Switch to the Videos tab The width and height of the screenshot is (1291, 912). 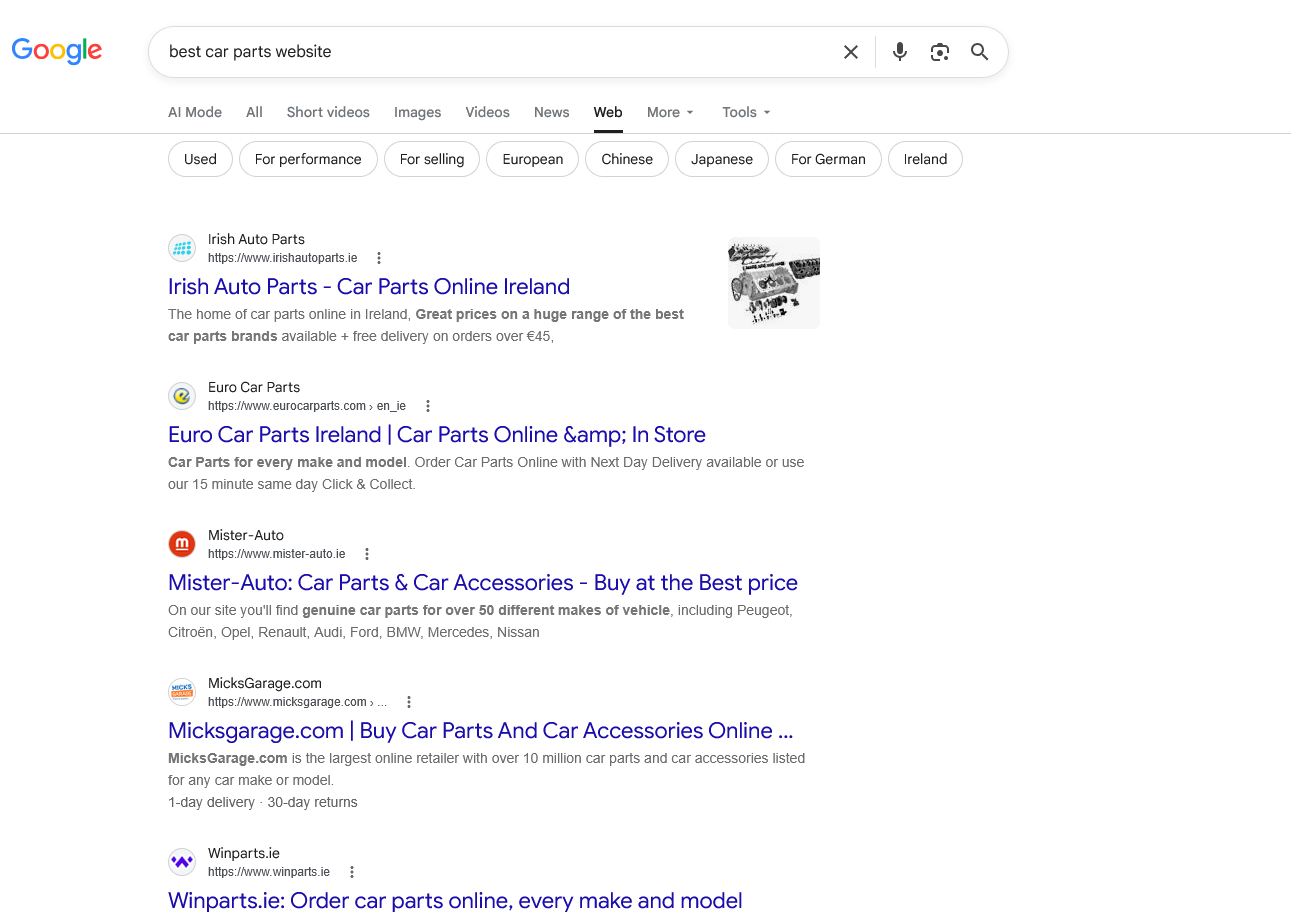pos(487,112)
